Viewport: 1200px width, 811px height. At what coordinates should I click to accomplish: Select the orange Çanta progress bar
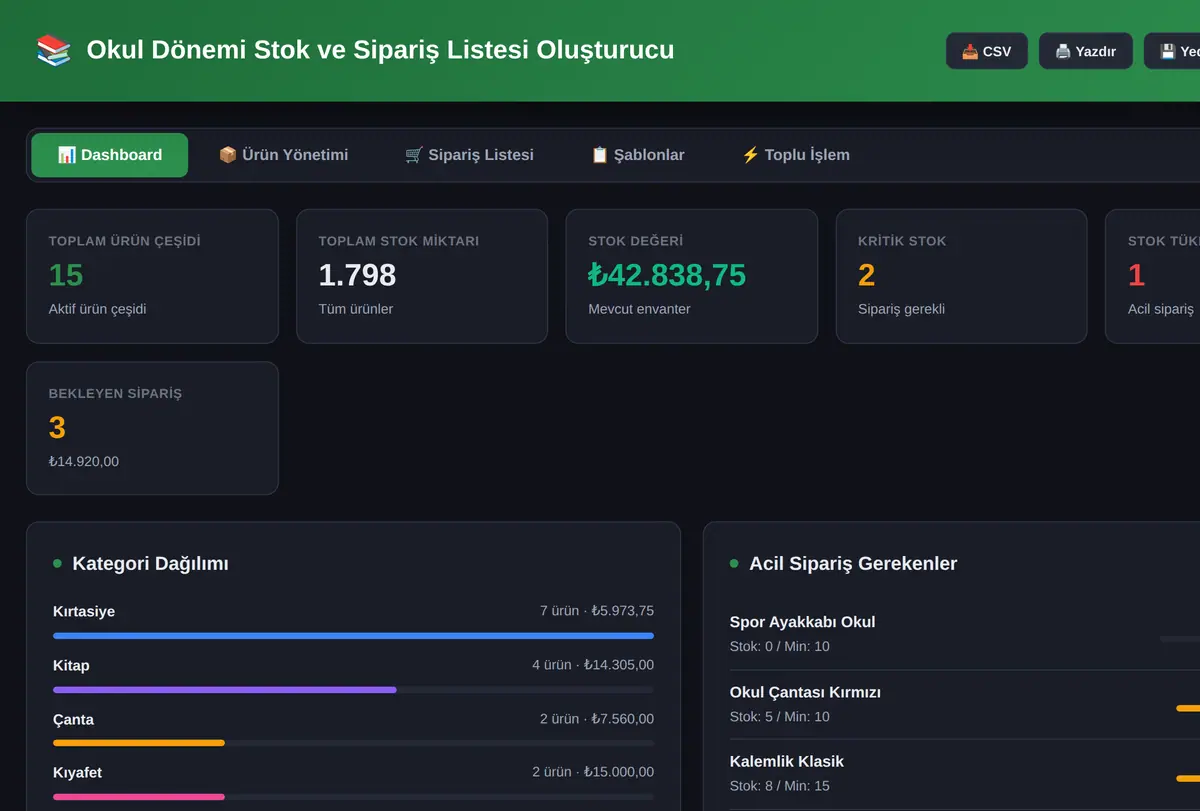point(139,743)
